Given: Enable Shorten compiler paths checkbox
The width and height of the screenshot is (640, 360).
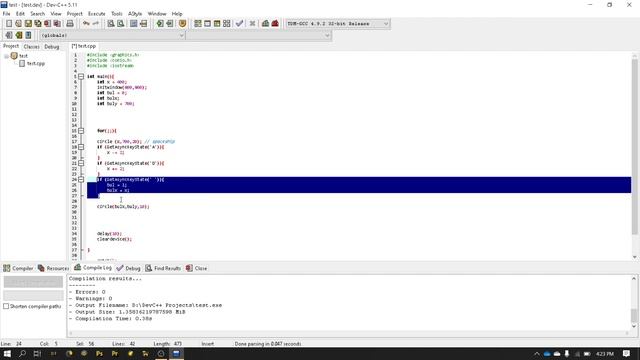Looking at the screenshot, I should click(6, 306).
